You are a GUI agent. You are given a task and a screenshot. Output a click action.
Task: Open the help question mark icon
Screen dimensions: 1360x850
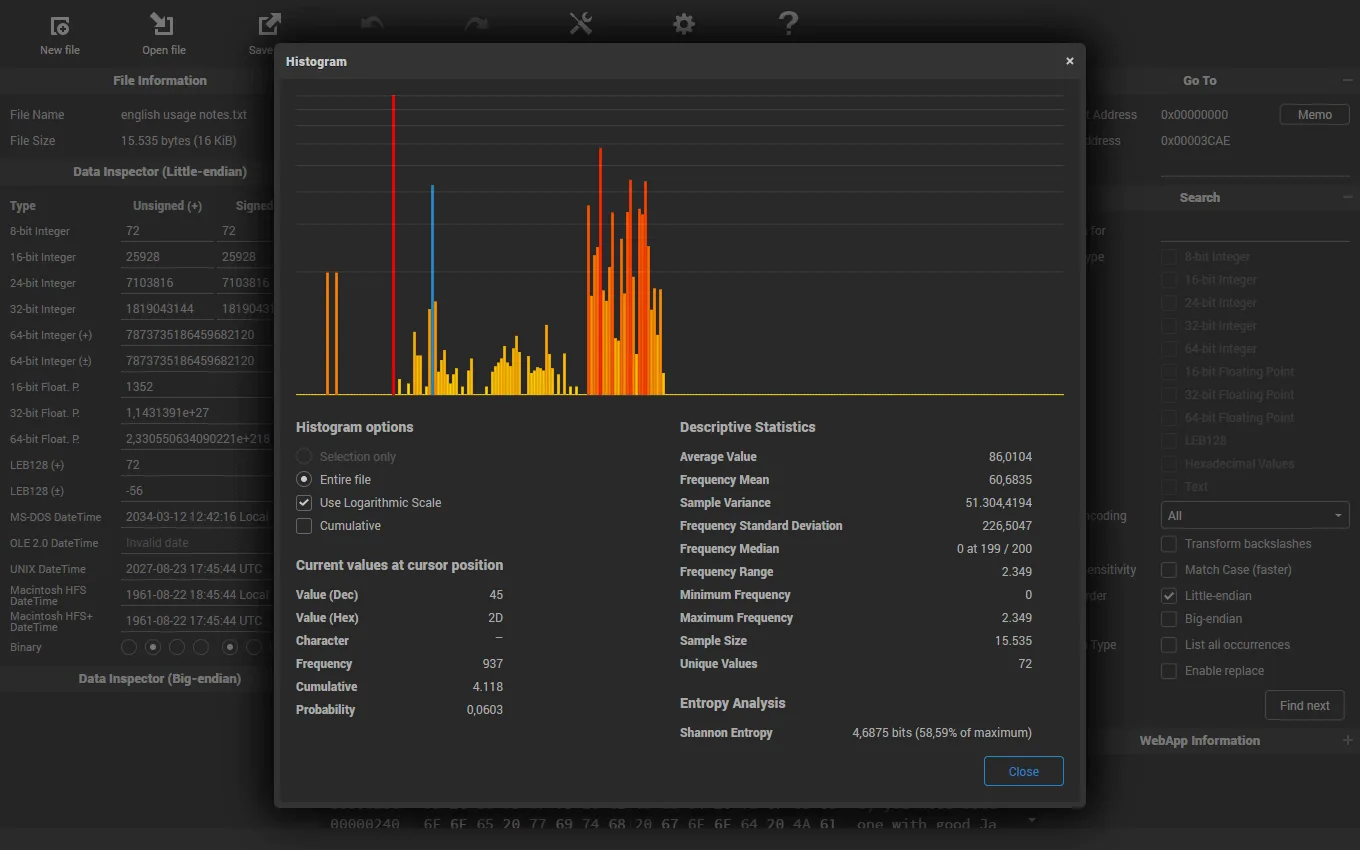tap(788, 24)
